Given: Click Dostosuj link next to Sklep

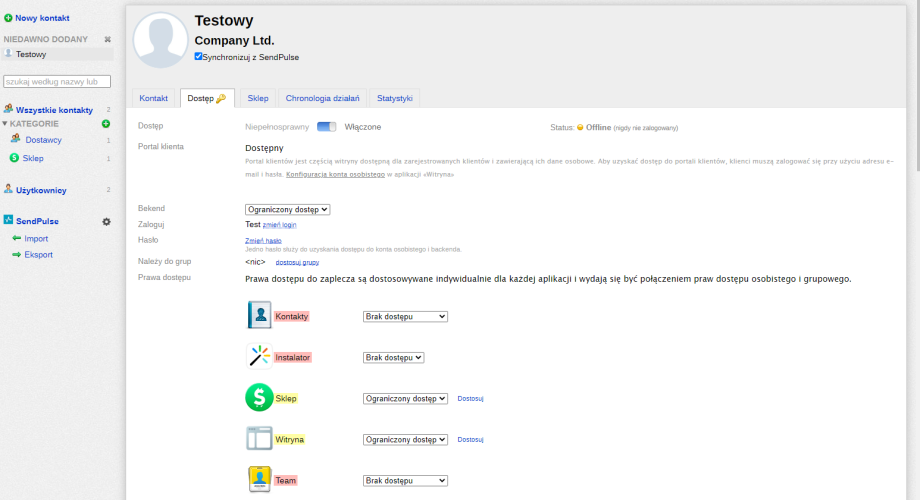Looking at the screenshot, I should pos(470,398).
